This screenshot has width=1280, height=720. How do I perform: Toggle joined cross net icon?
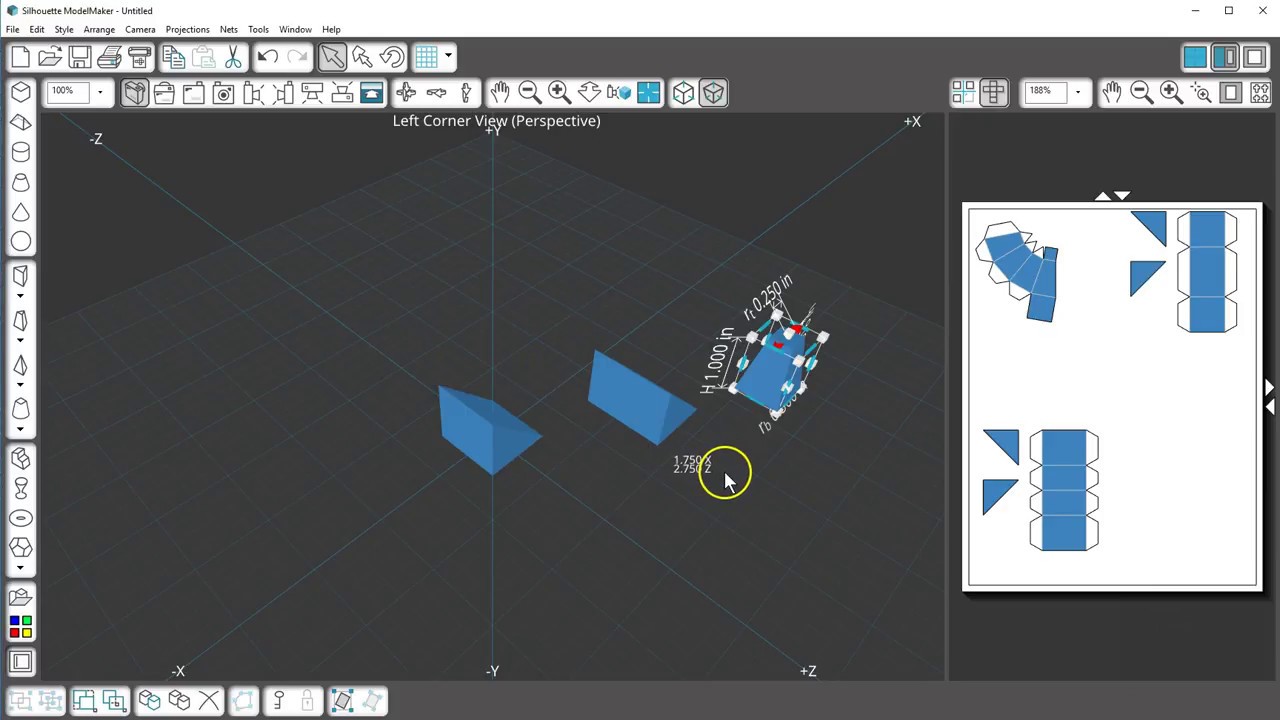pyautogui.click(x=993, y=93)
